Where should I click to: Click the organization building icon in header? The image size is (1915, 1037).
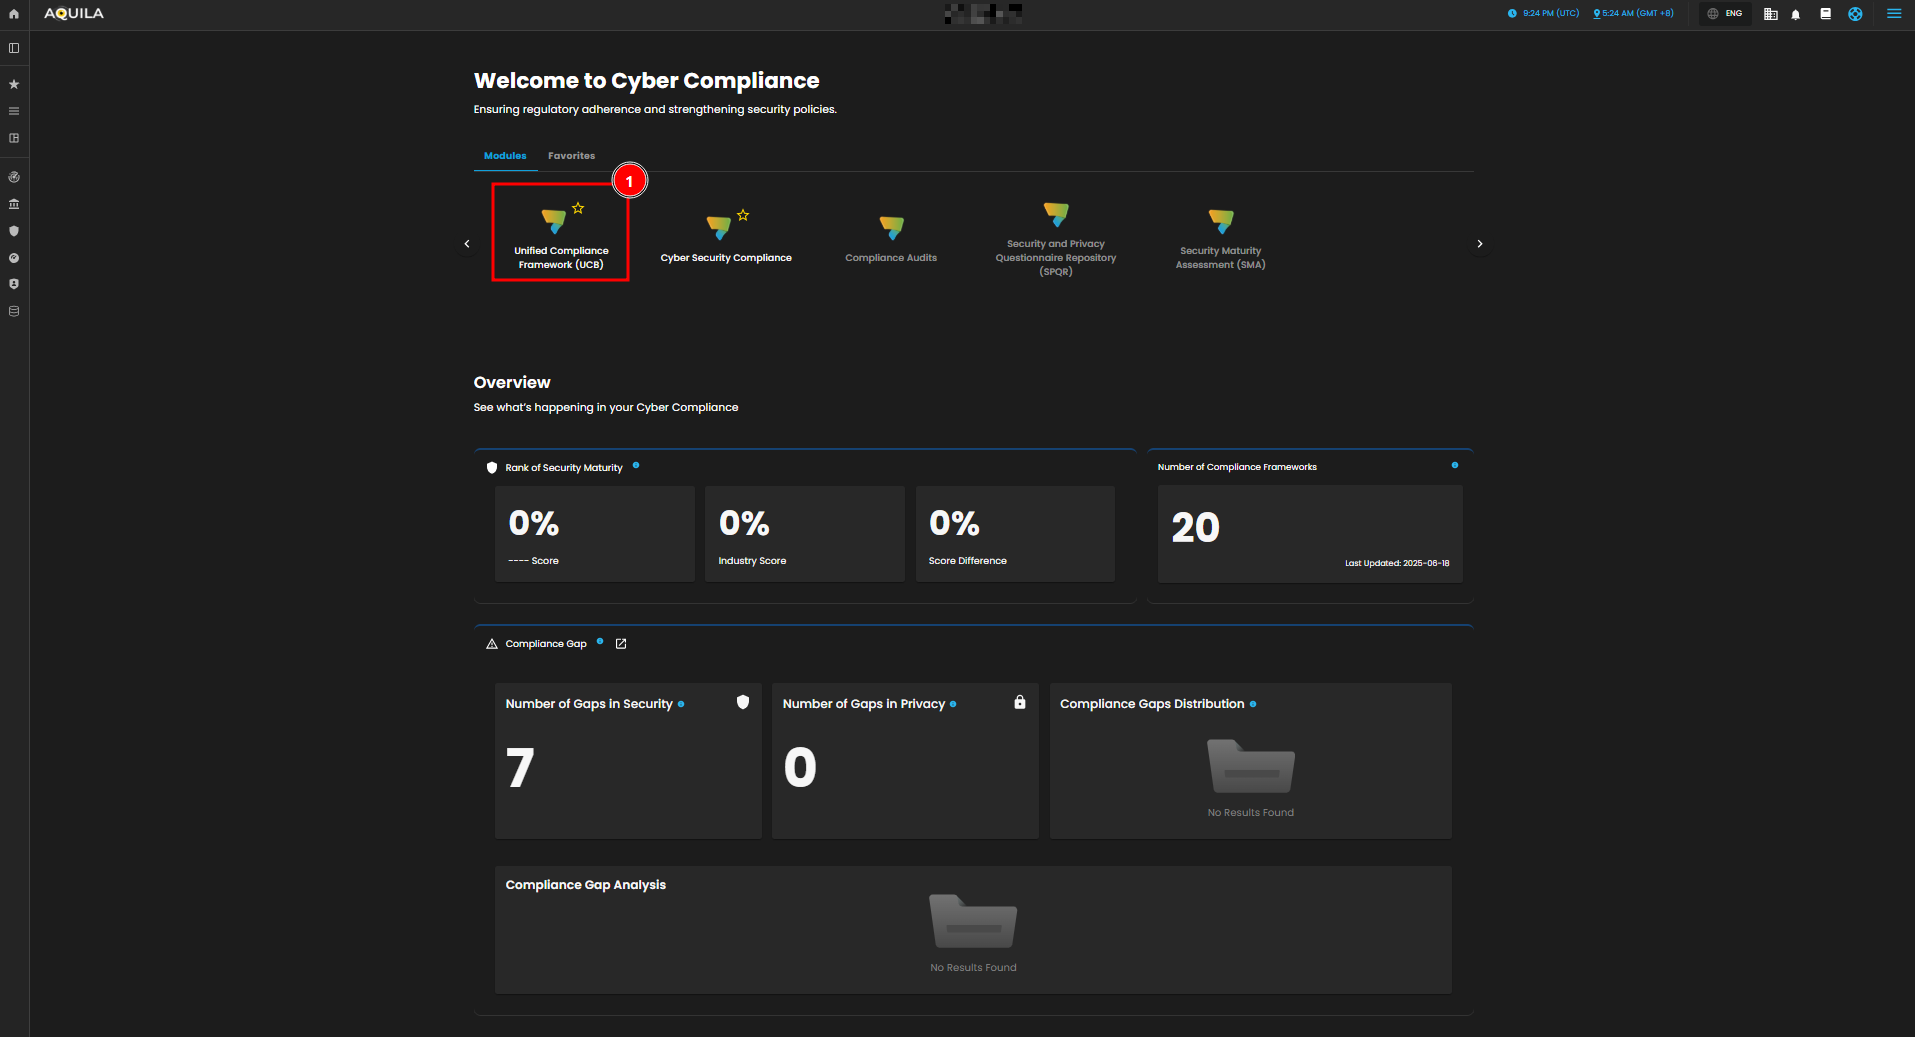click(x=1770, y=14)
